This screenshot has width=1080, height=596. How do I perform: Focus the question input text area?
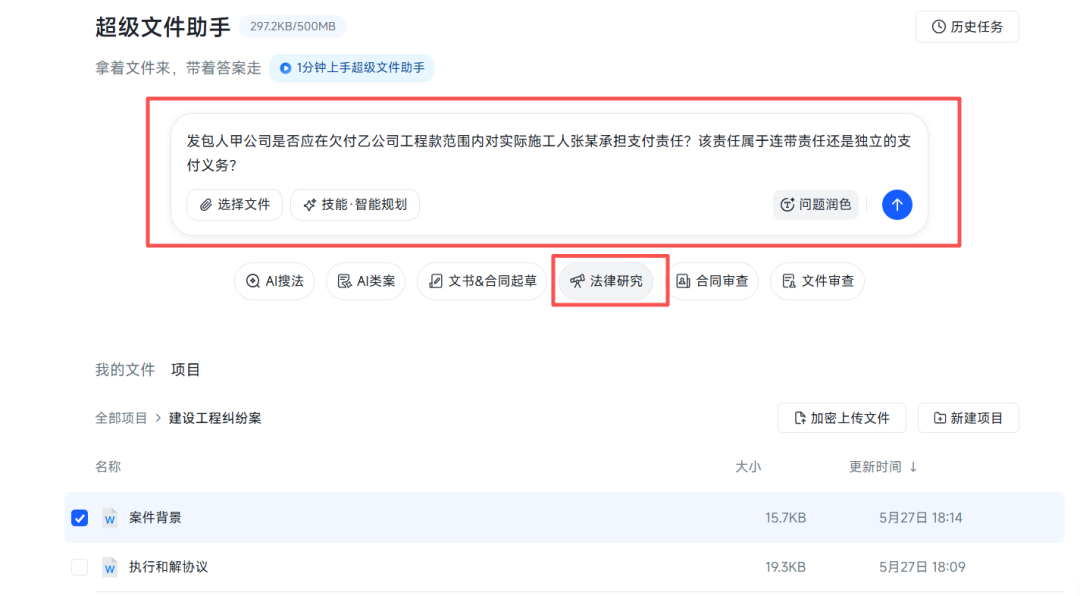coord(549,153)
